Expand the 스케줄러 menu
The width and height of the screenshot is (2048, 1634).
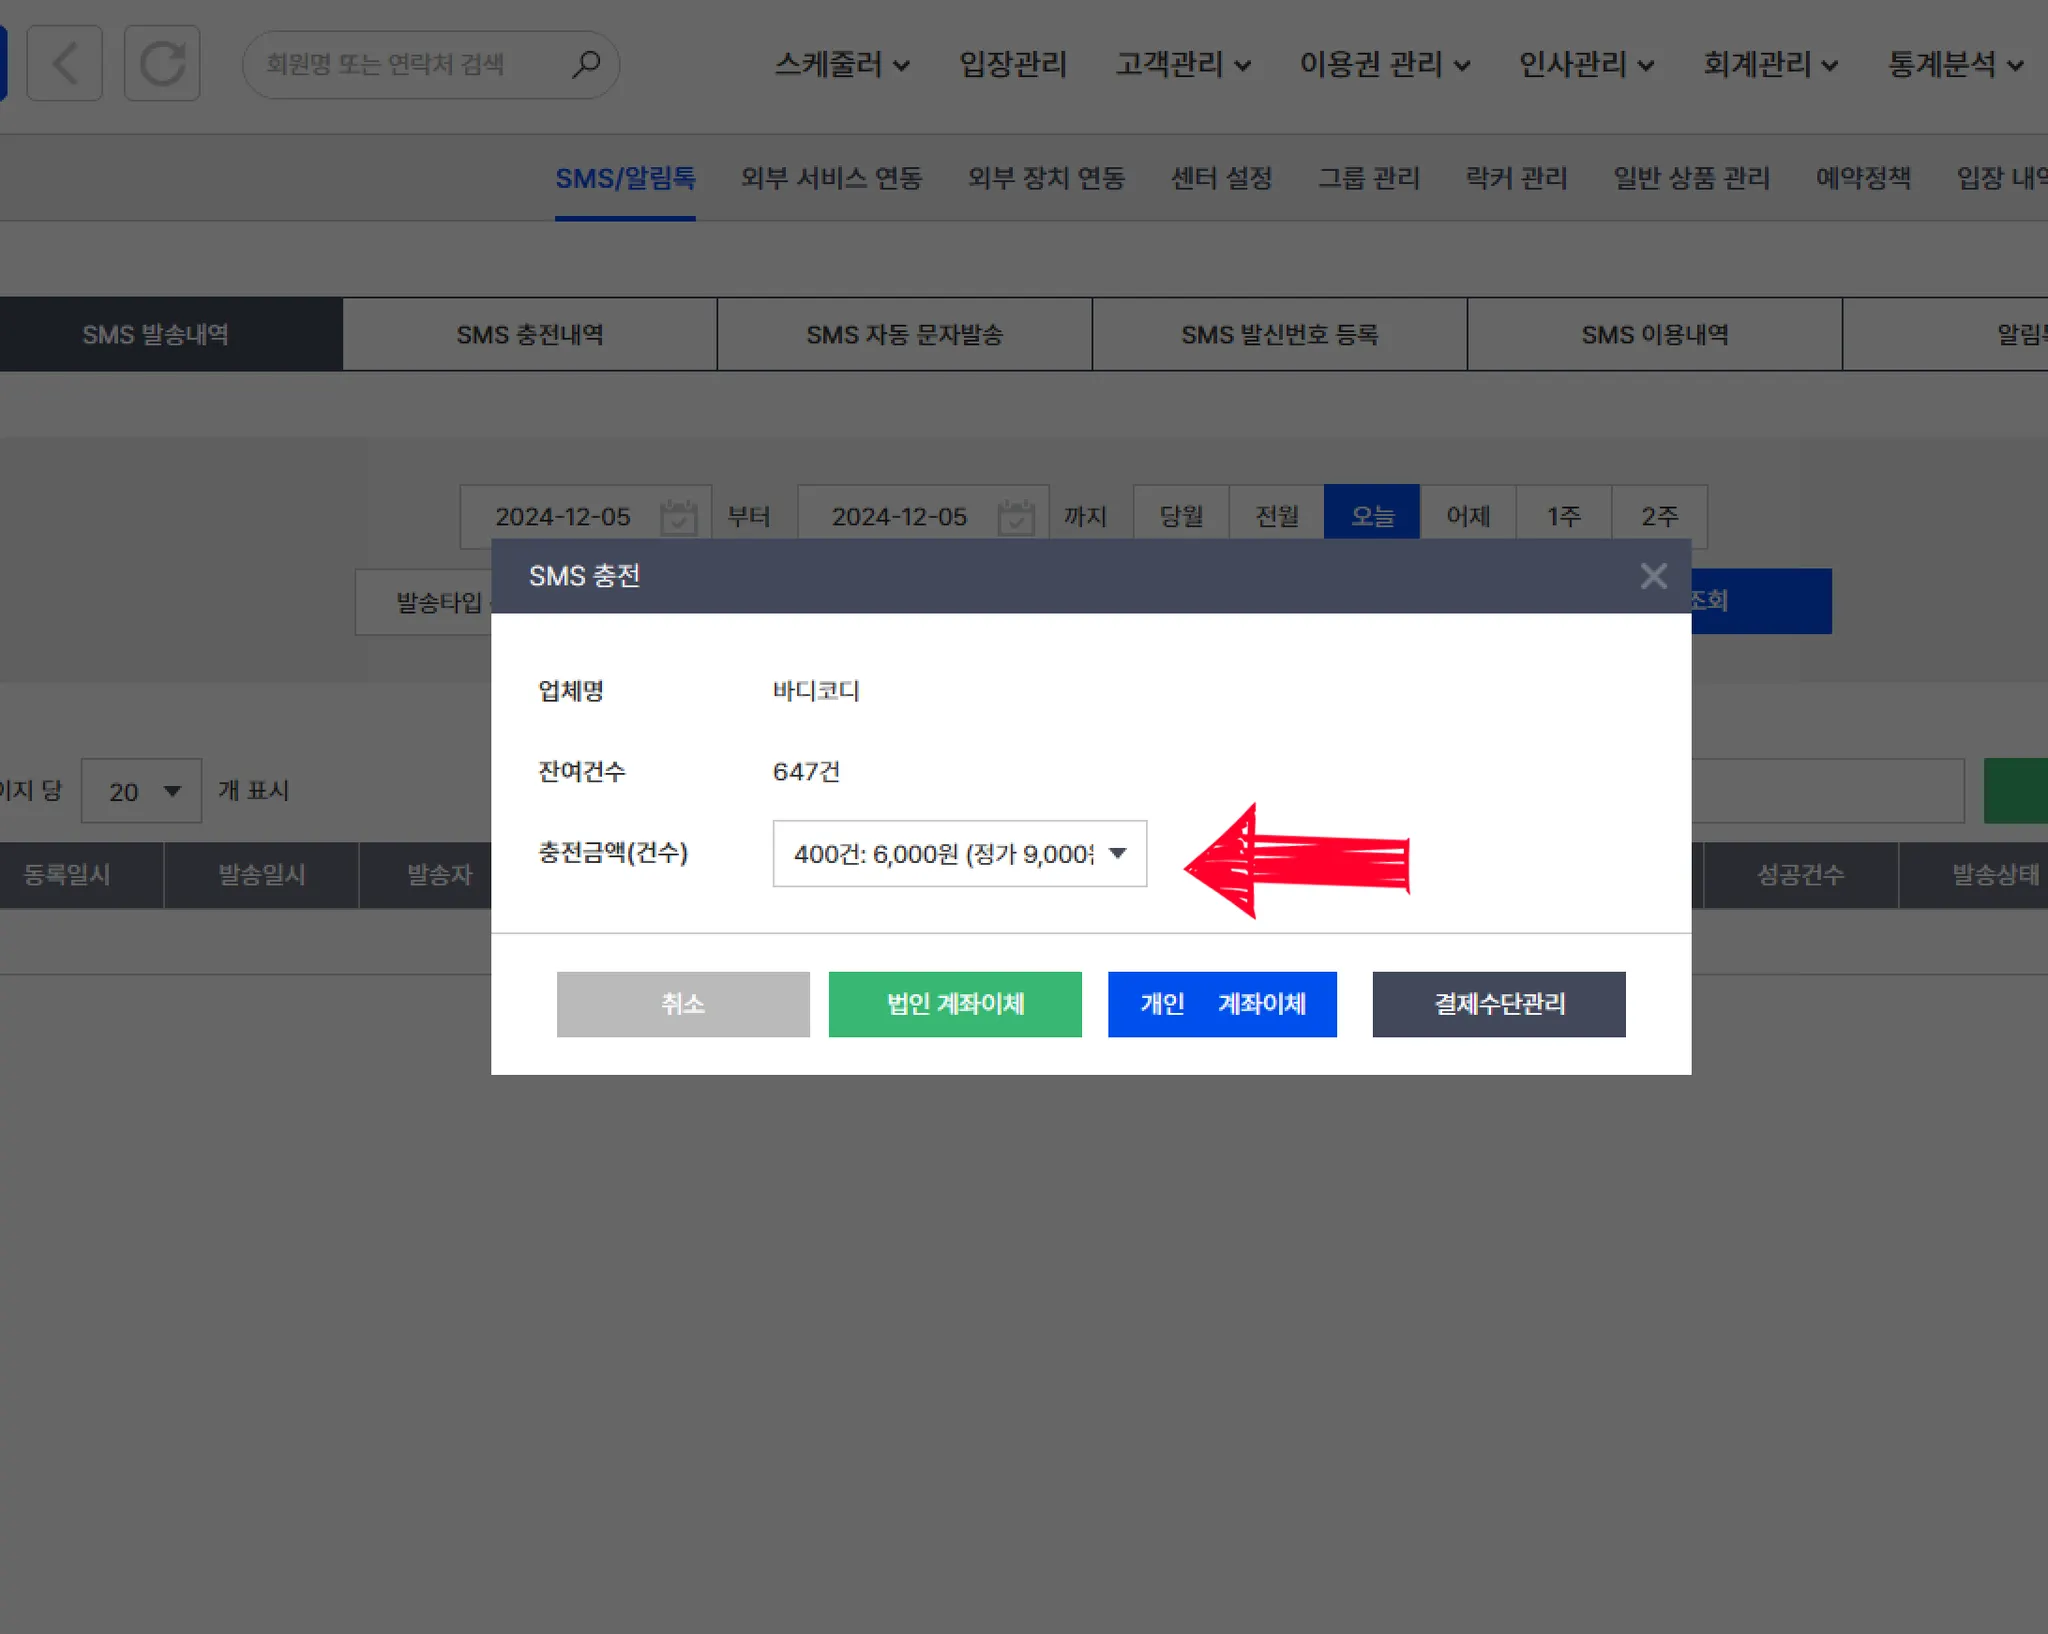click(x=841, y=65)
